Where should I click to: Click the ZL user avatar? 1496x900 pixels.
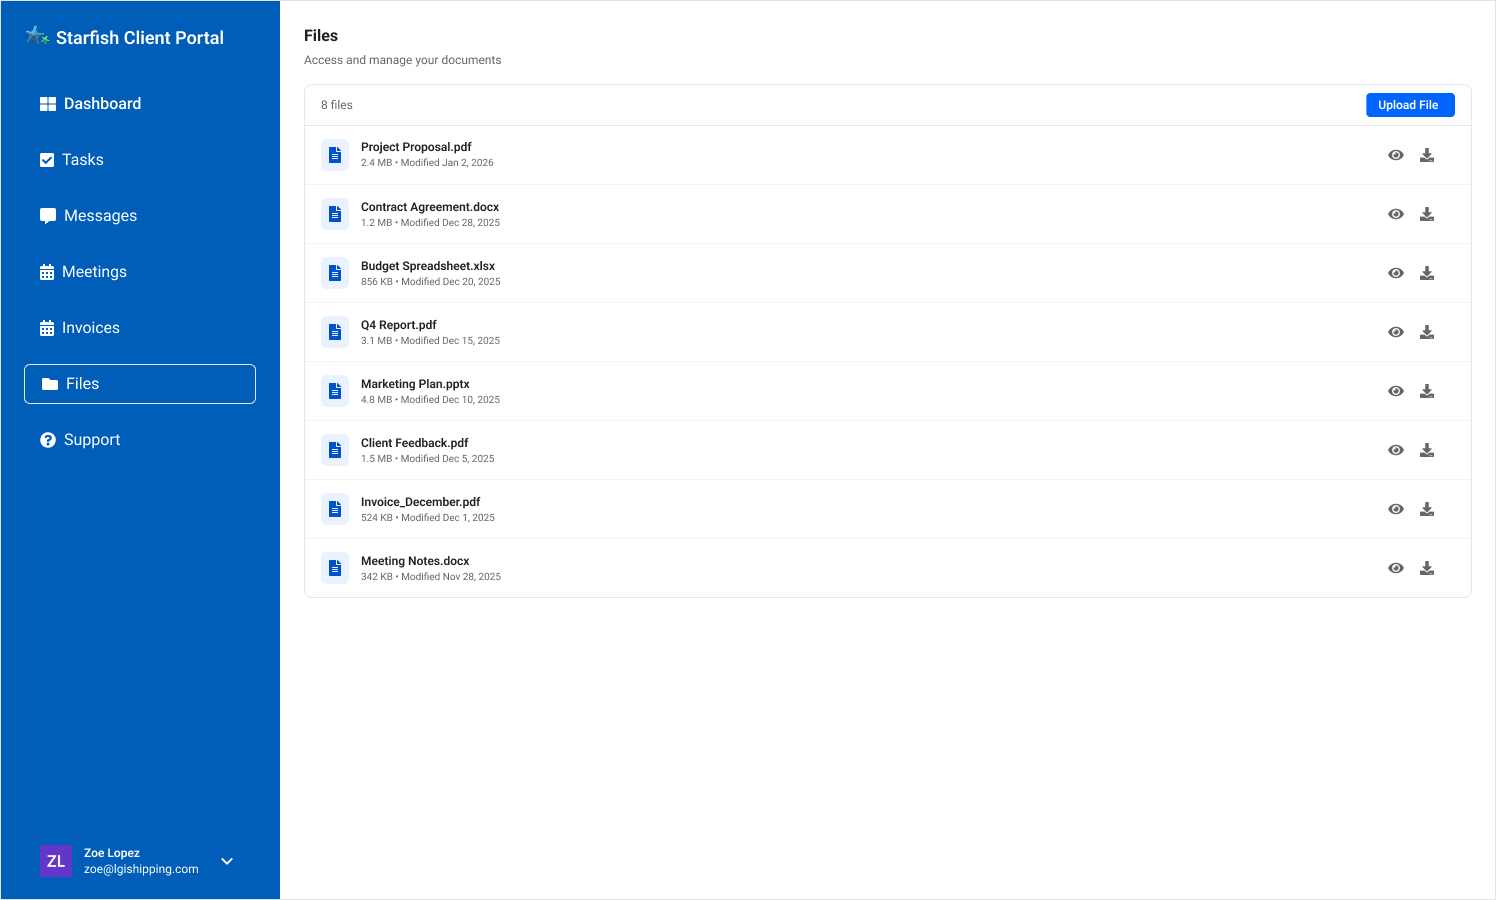click(x=56, y=861)
